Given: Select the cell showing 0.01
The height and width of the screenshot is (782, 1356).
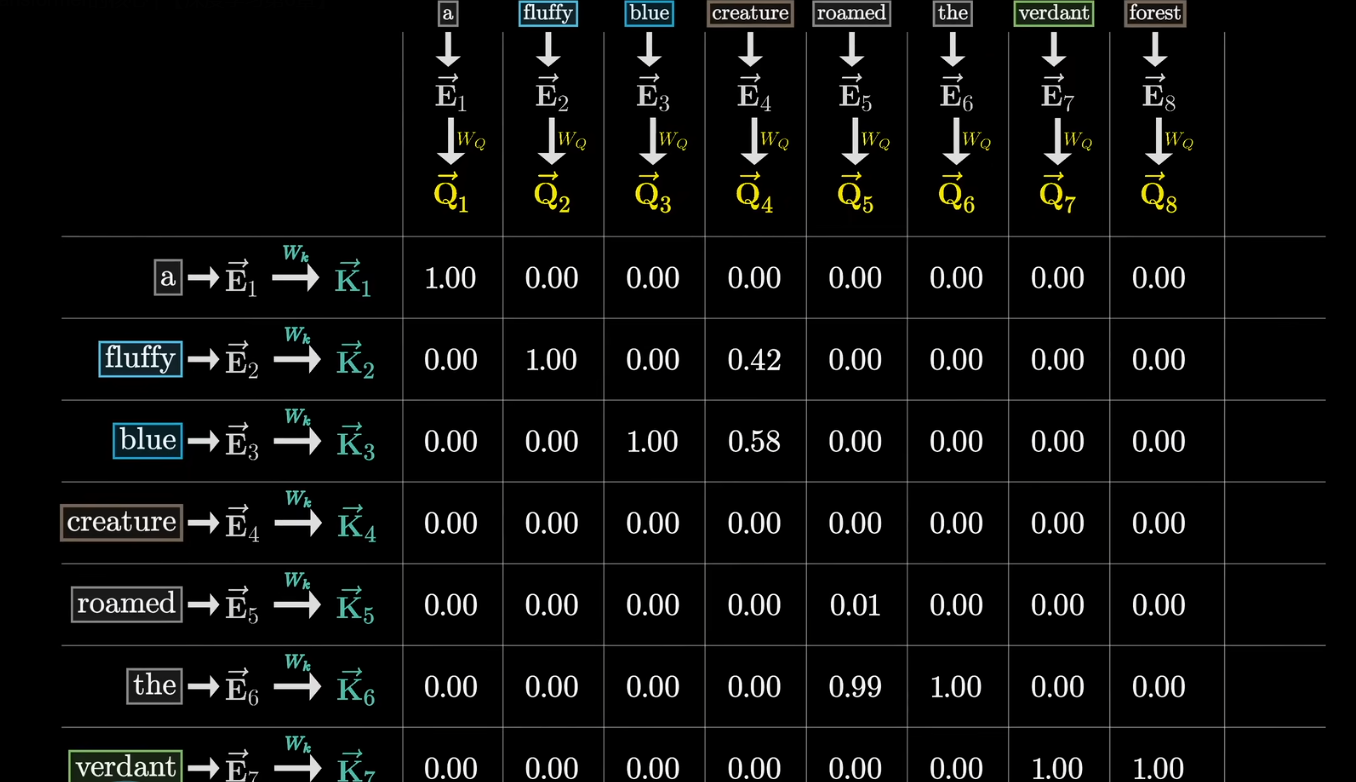Looking at the screenshot, I should (855, 605).
